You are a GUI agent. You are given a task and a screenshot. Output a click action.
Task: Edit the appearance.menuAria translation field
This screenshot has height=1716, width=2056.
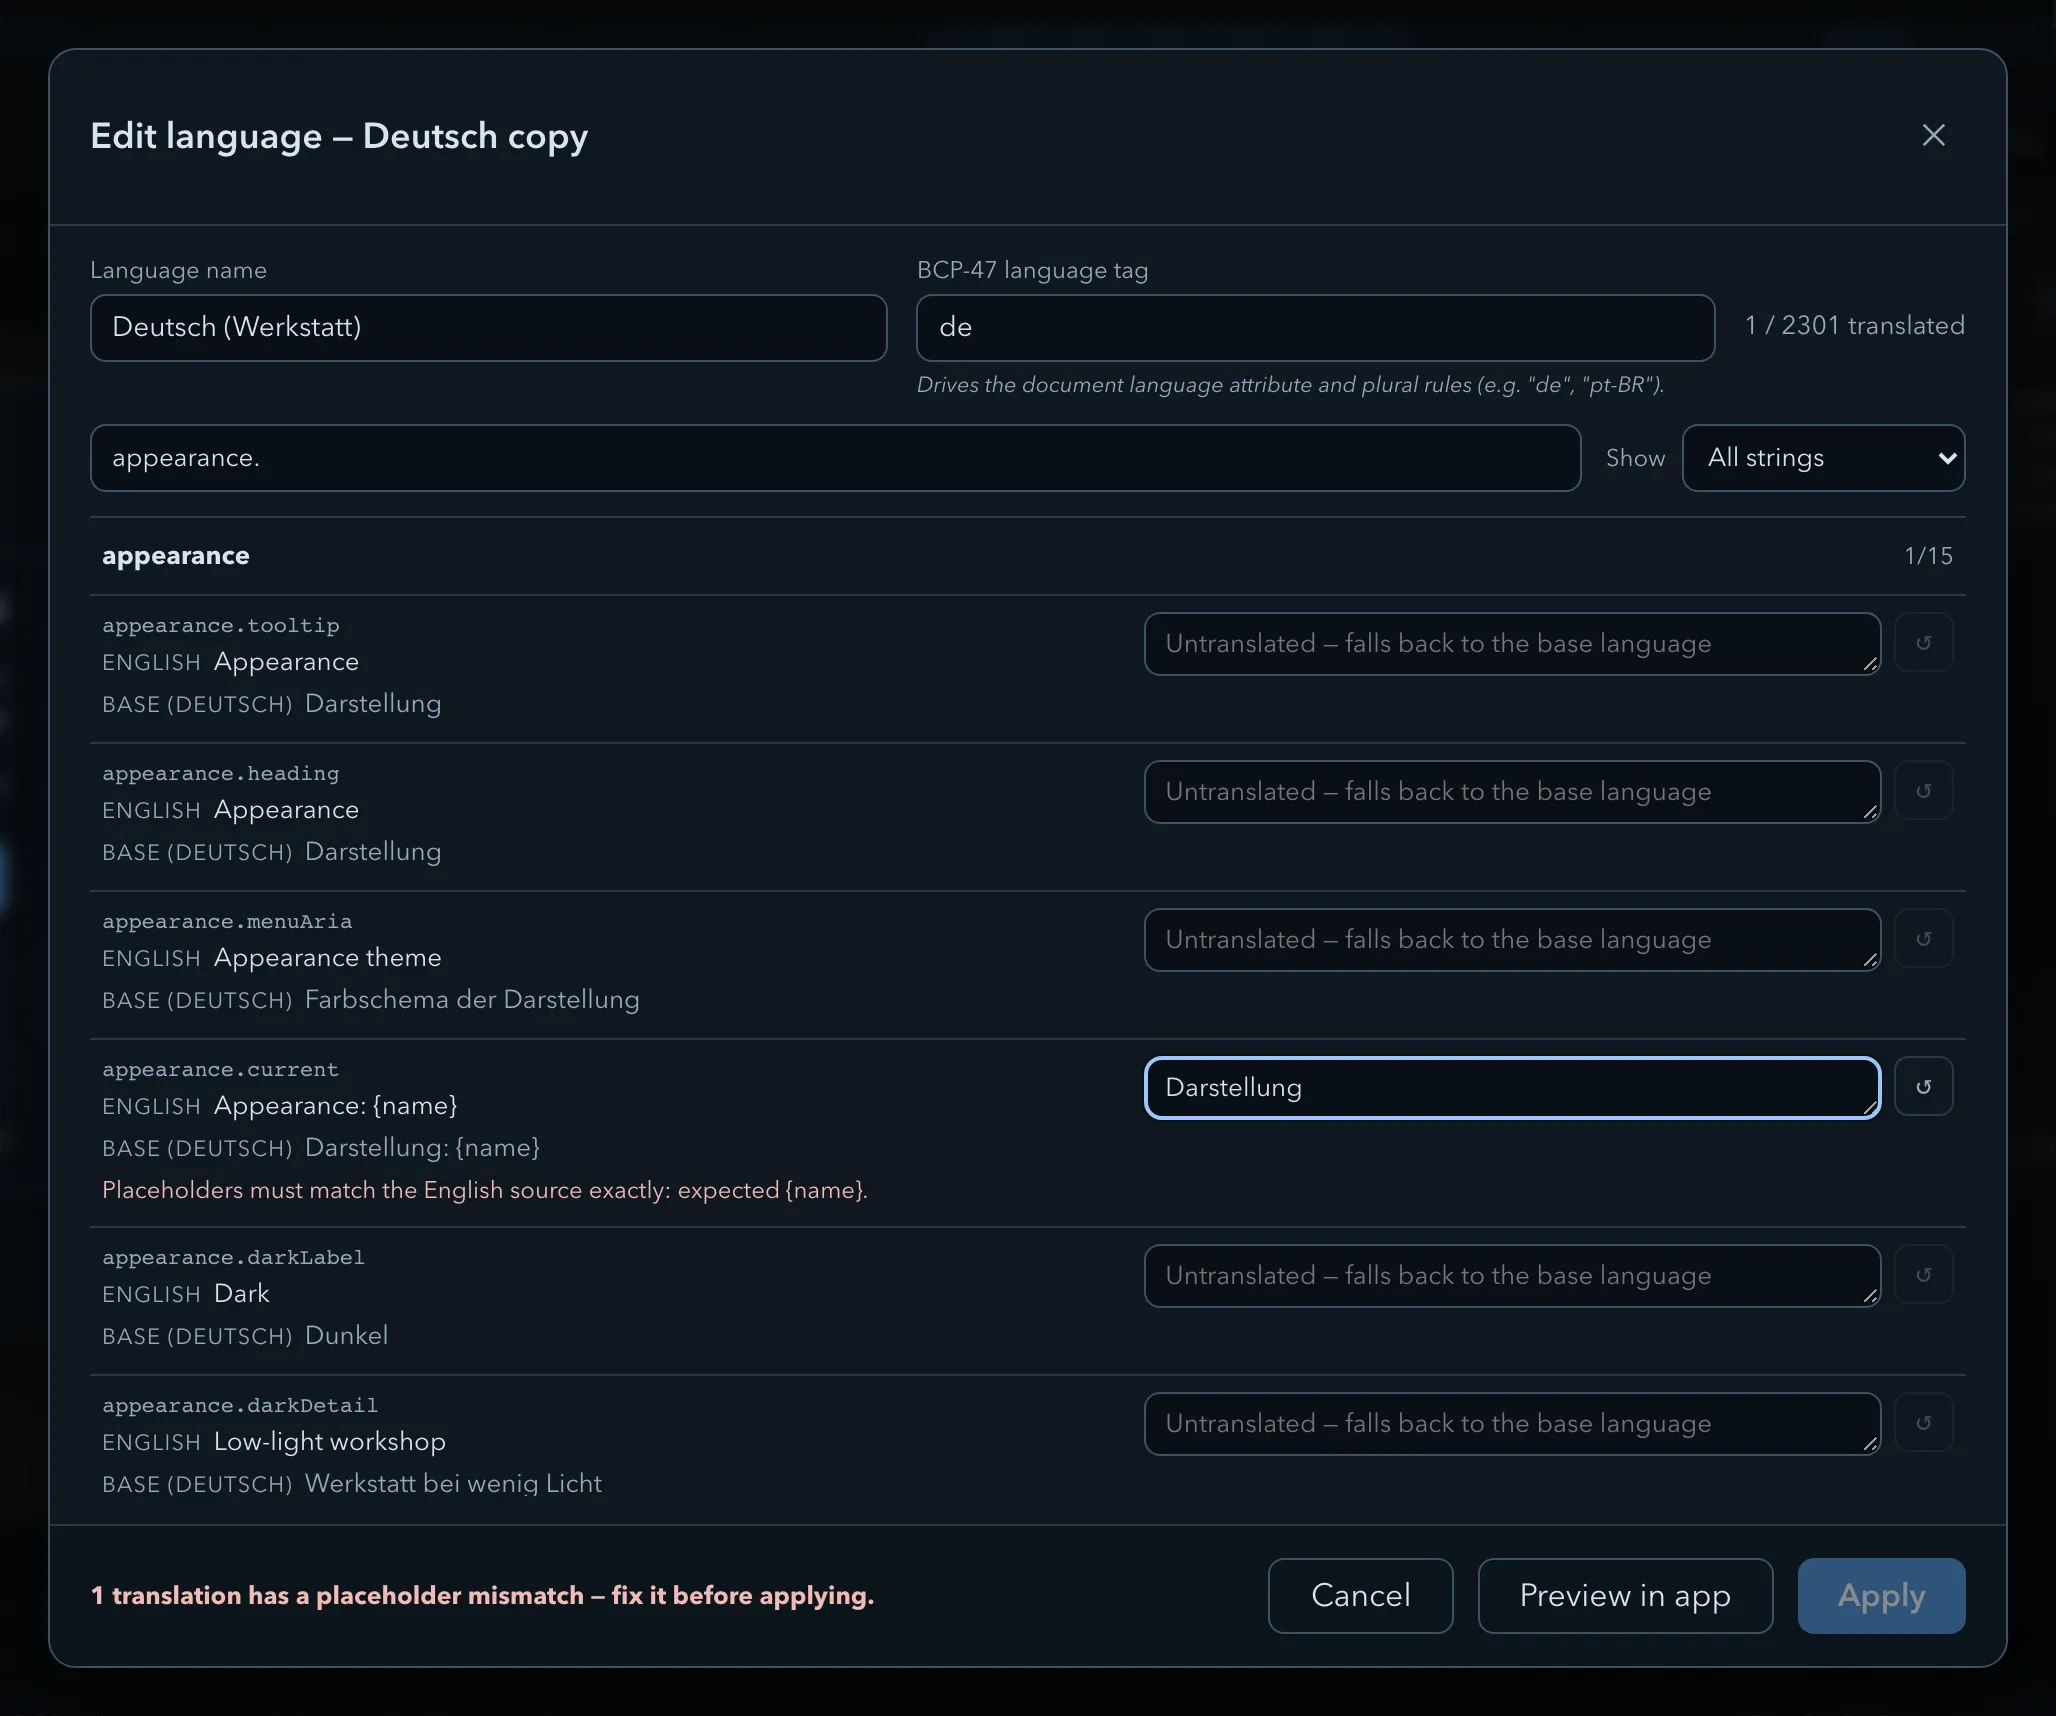(1512, 940)
